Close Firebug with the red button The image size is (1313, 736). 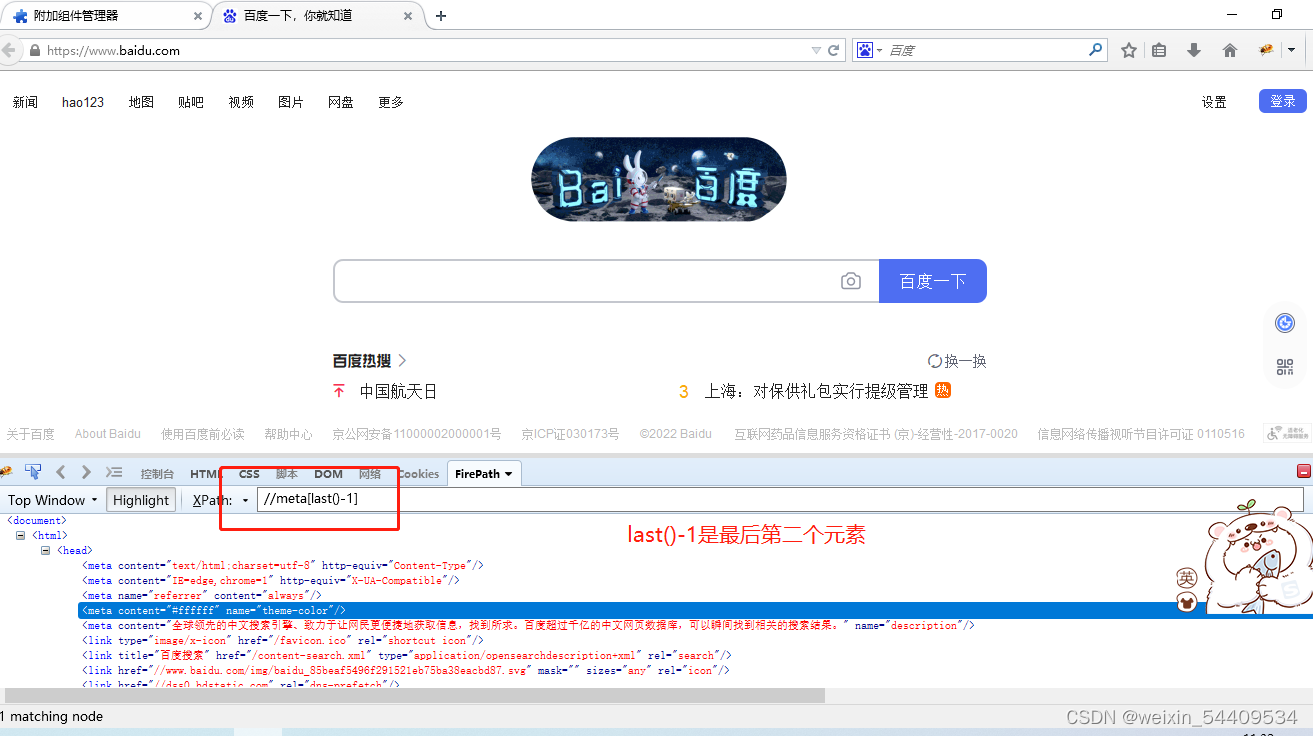pos(1304,471)
